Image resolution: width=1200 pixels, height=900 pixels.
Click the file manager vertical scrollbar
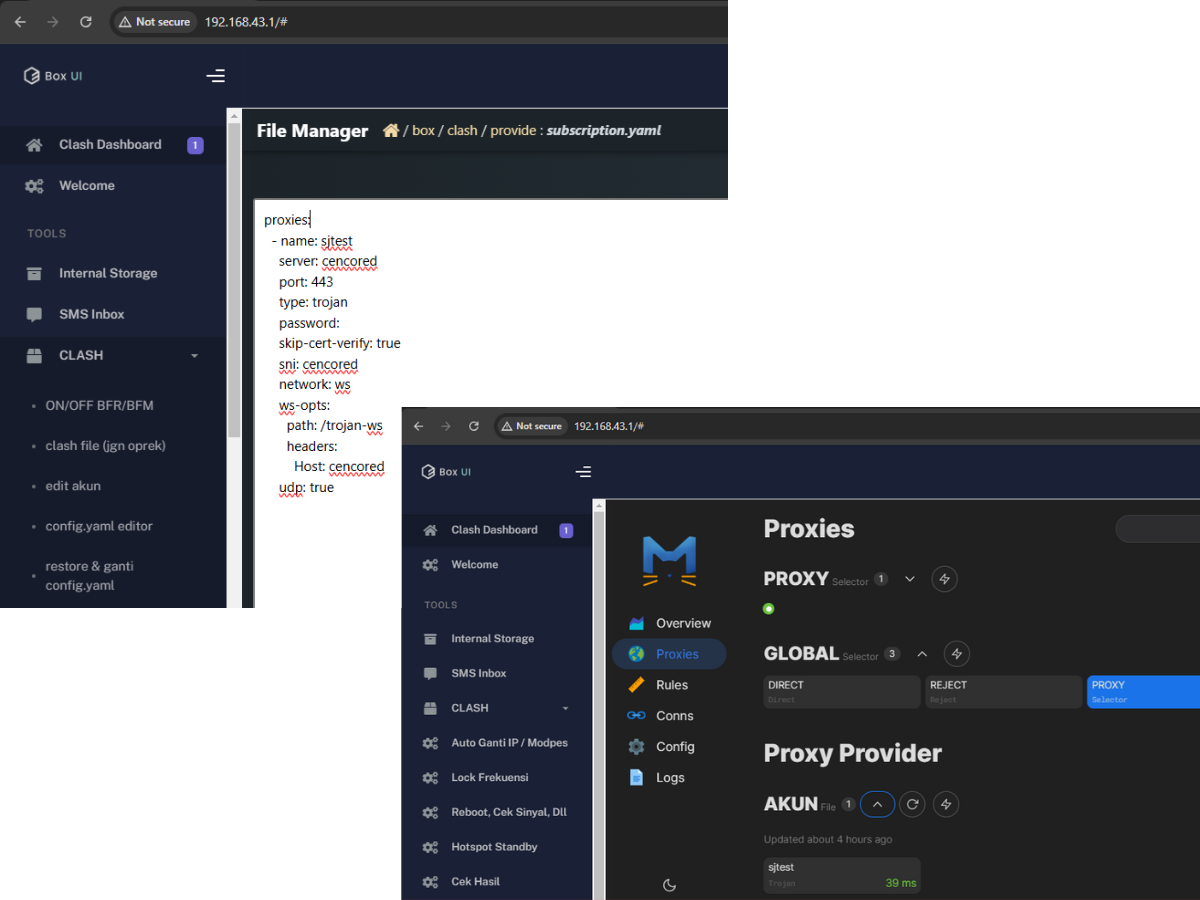pyautogui.click(x=234, y=280)
